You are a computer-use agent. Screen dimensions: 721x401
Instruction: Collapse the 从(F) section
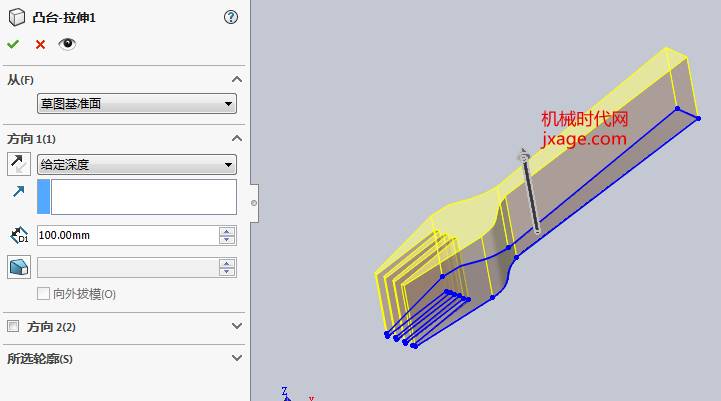[x=237, y=80]
